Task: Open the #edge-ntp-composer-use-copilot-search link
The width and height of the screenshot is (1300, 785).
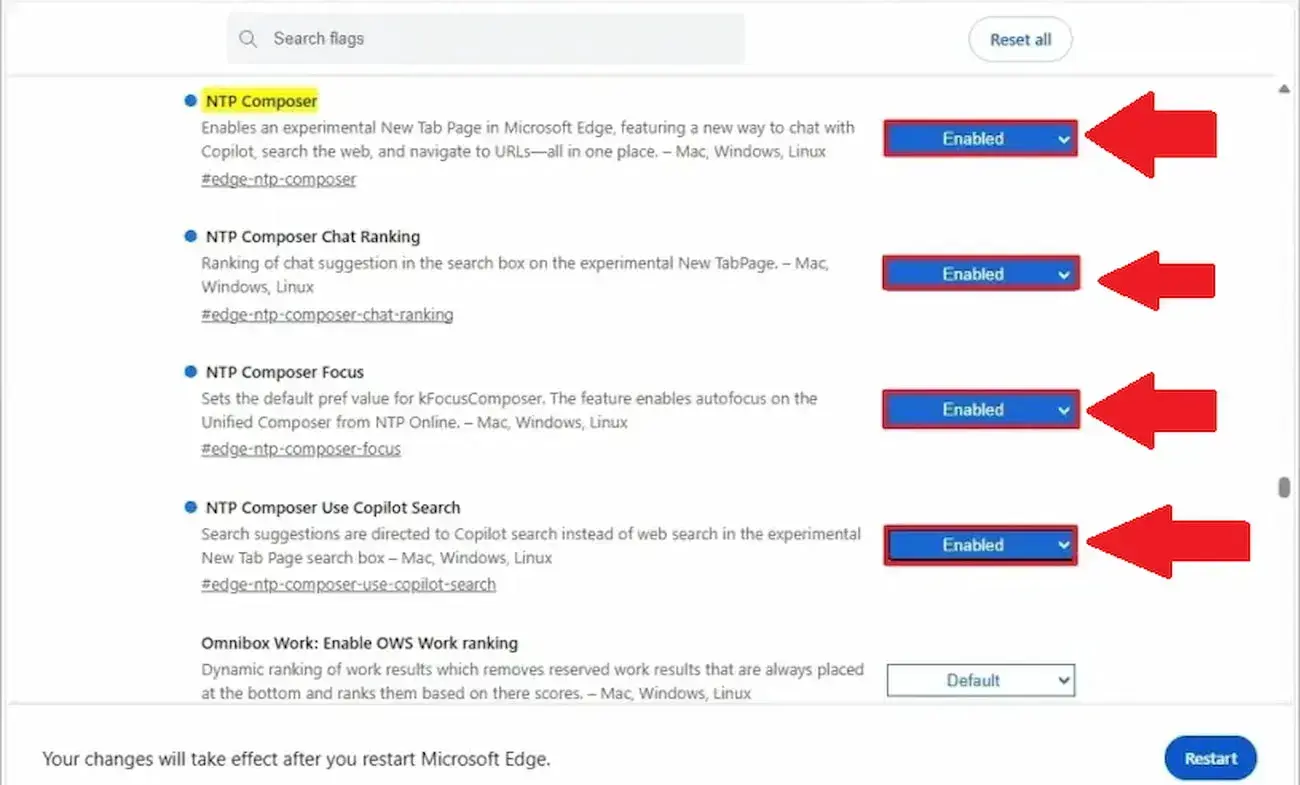Action: (x=348, y=584)
